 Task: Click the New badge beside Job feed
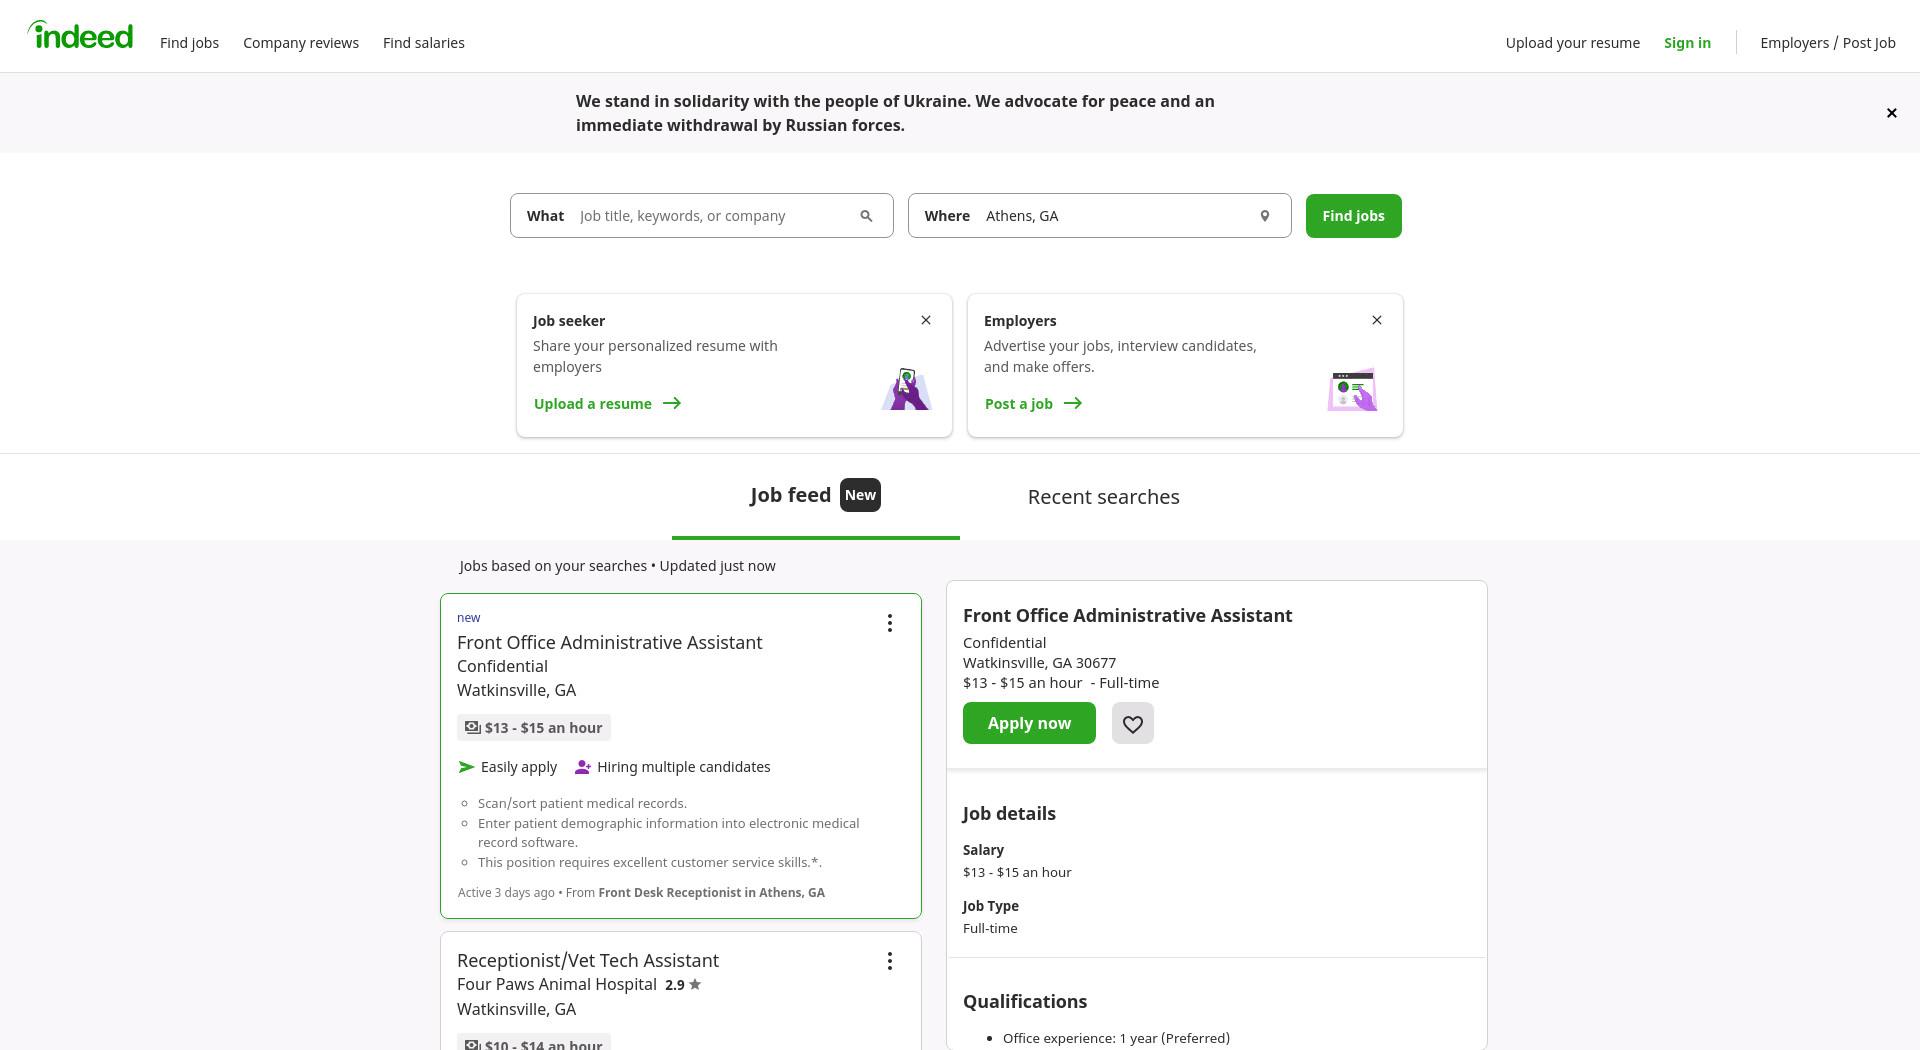[x=860, y=495]
